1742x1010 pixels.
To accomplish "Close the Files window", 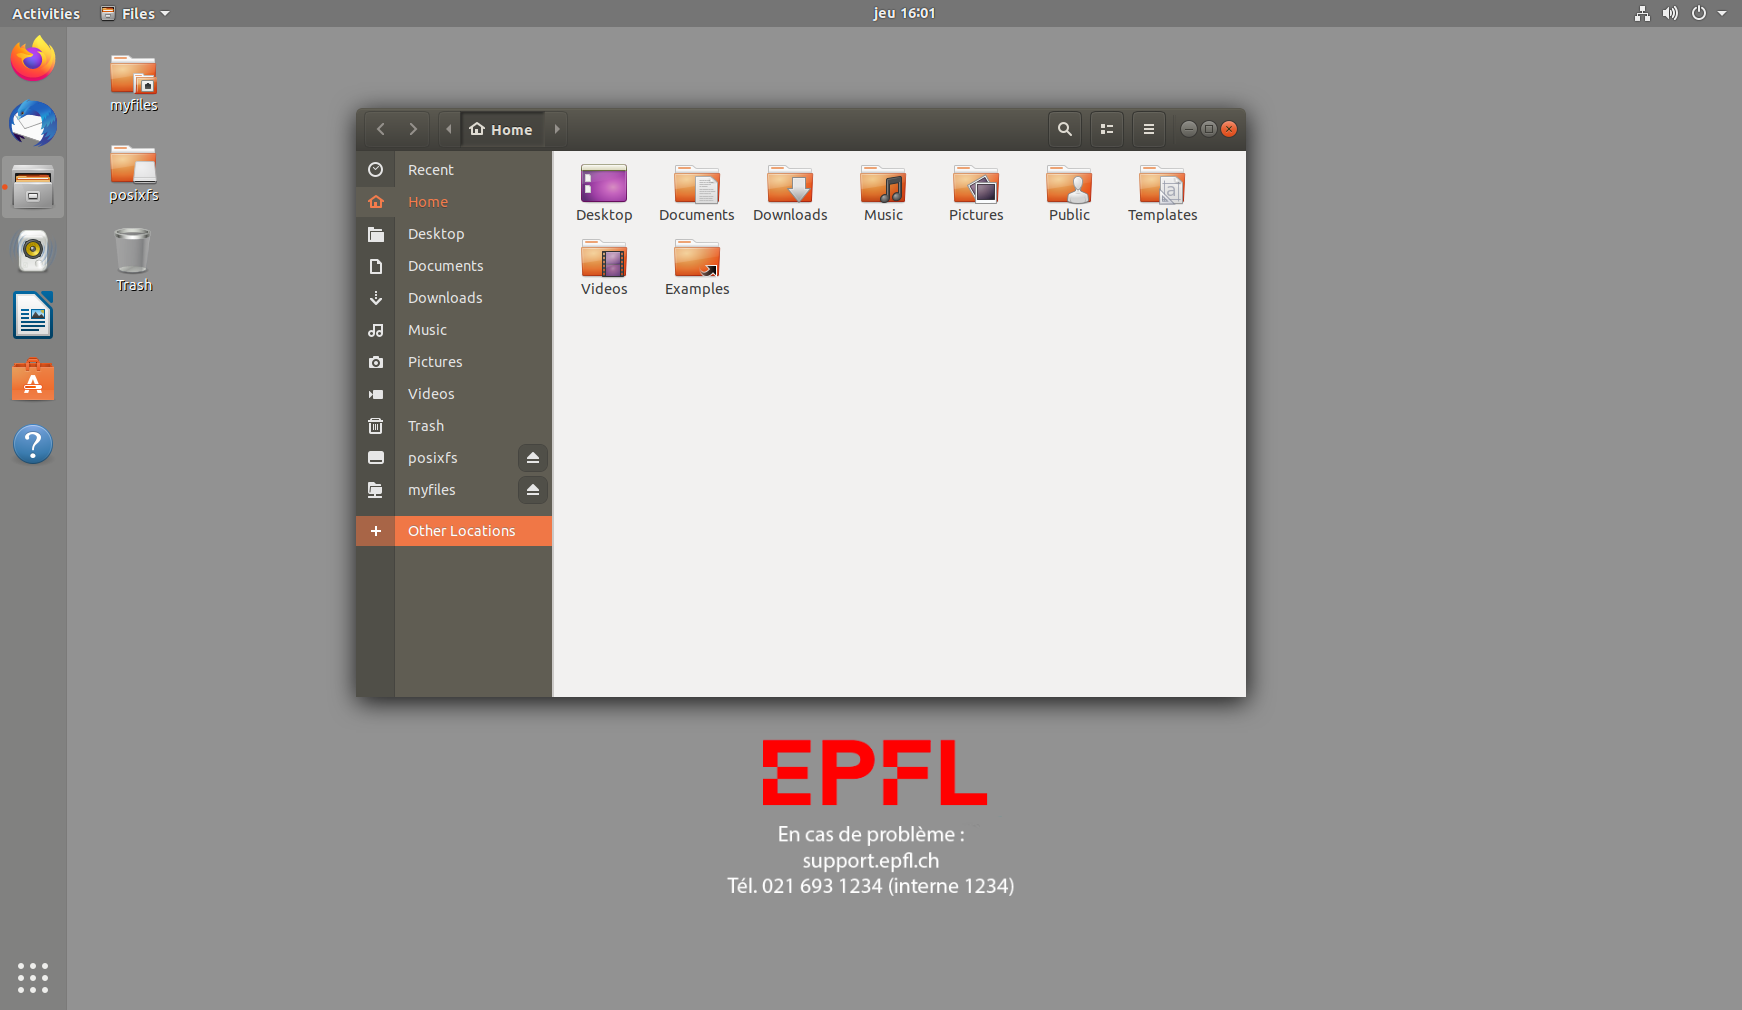I will pyautogui.click(x=1229, y=129).
